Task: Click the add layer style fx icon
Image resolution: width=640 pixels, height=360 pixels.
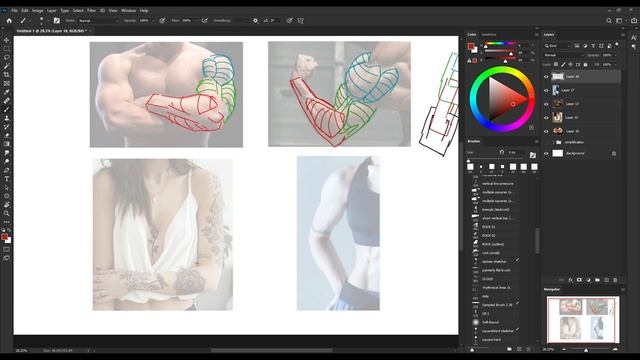Action: (x=570, y=280)
